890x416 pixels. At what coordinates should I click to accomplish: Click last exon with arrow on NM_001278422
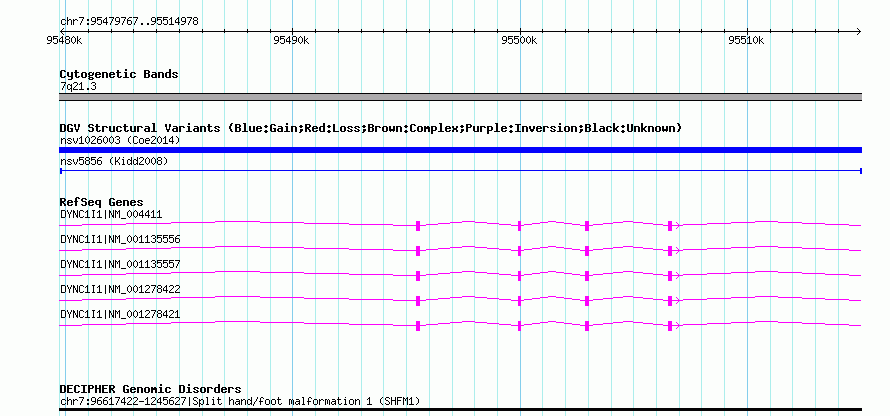pyautogui.click(x=670, y=301)
